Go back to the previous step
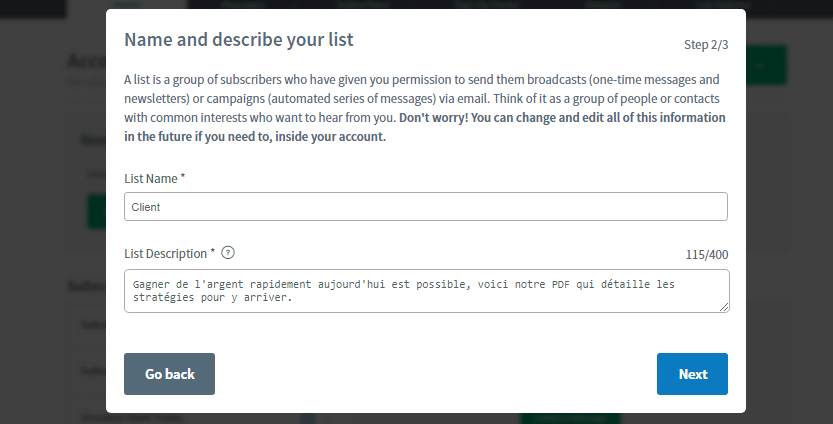The height and width of the screenshot is (424, 833). tap(169, 374)
